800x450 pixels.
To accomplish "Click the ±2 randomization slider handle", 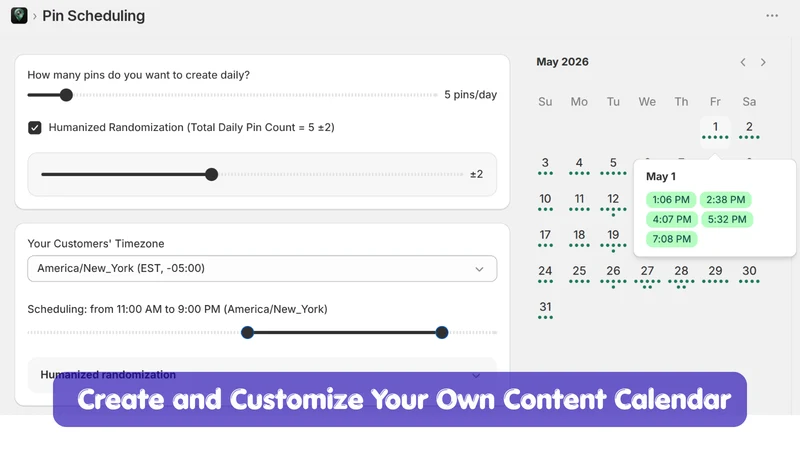I will (212, 174).
